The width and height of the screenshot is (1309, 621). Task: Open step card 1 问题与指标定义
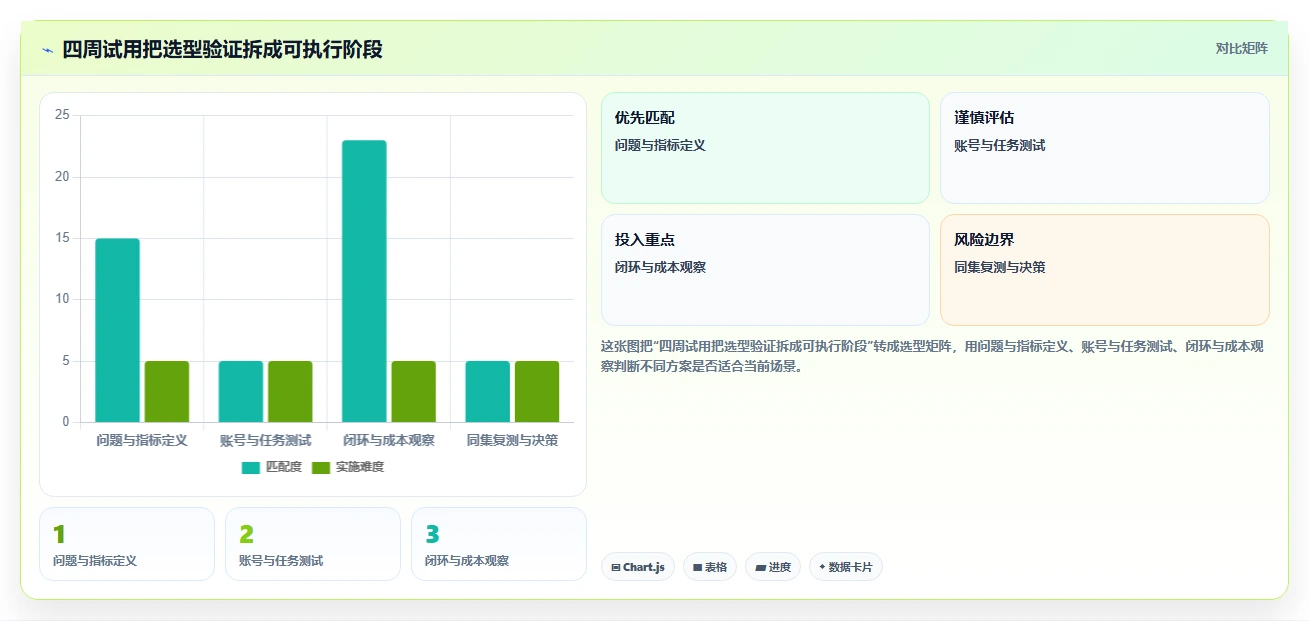pos(127,544)
